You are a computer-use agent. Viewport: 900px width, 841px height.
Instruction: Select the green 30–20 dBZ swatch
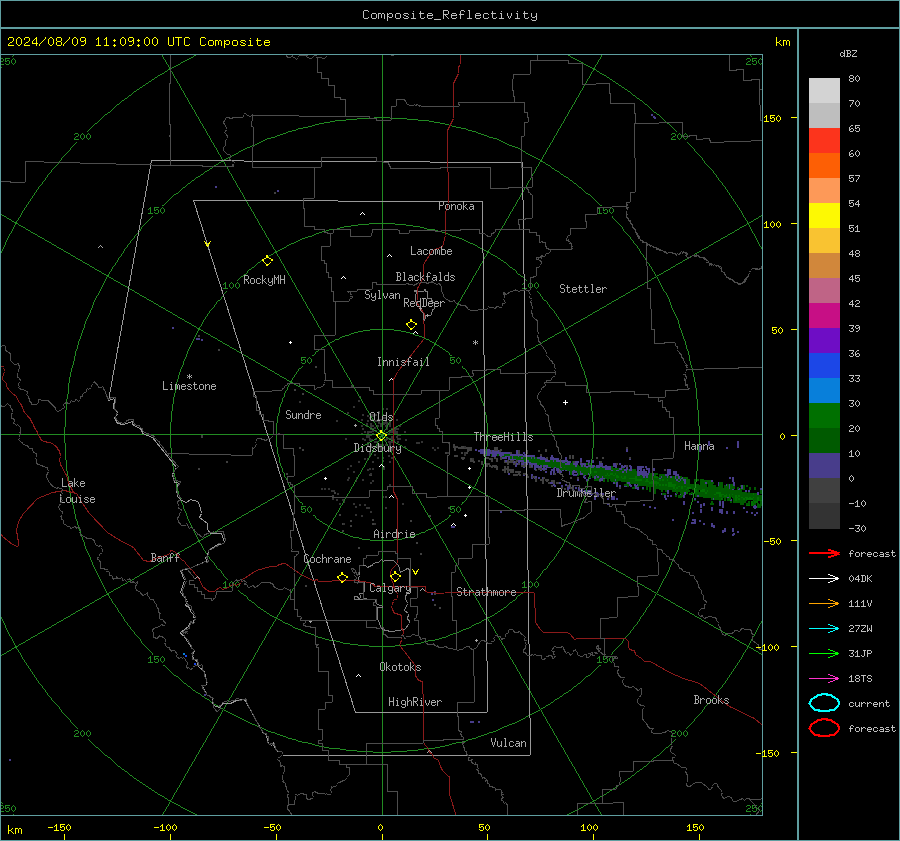(824, 415)
